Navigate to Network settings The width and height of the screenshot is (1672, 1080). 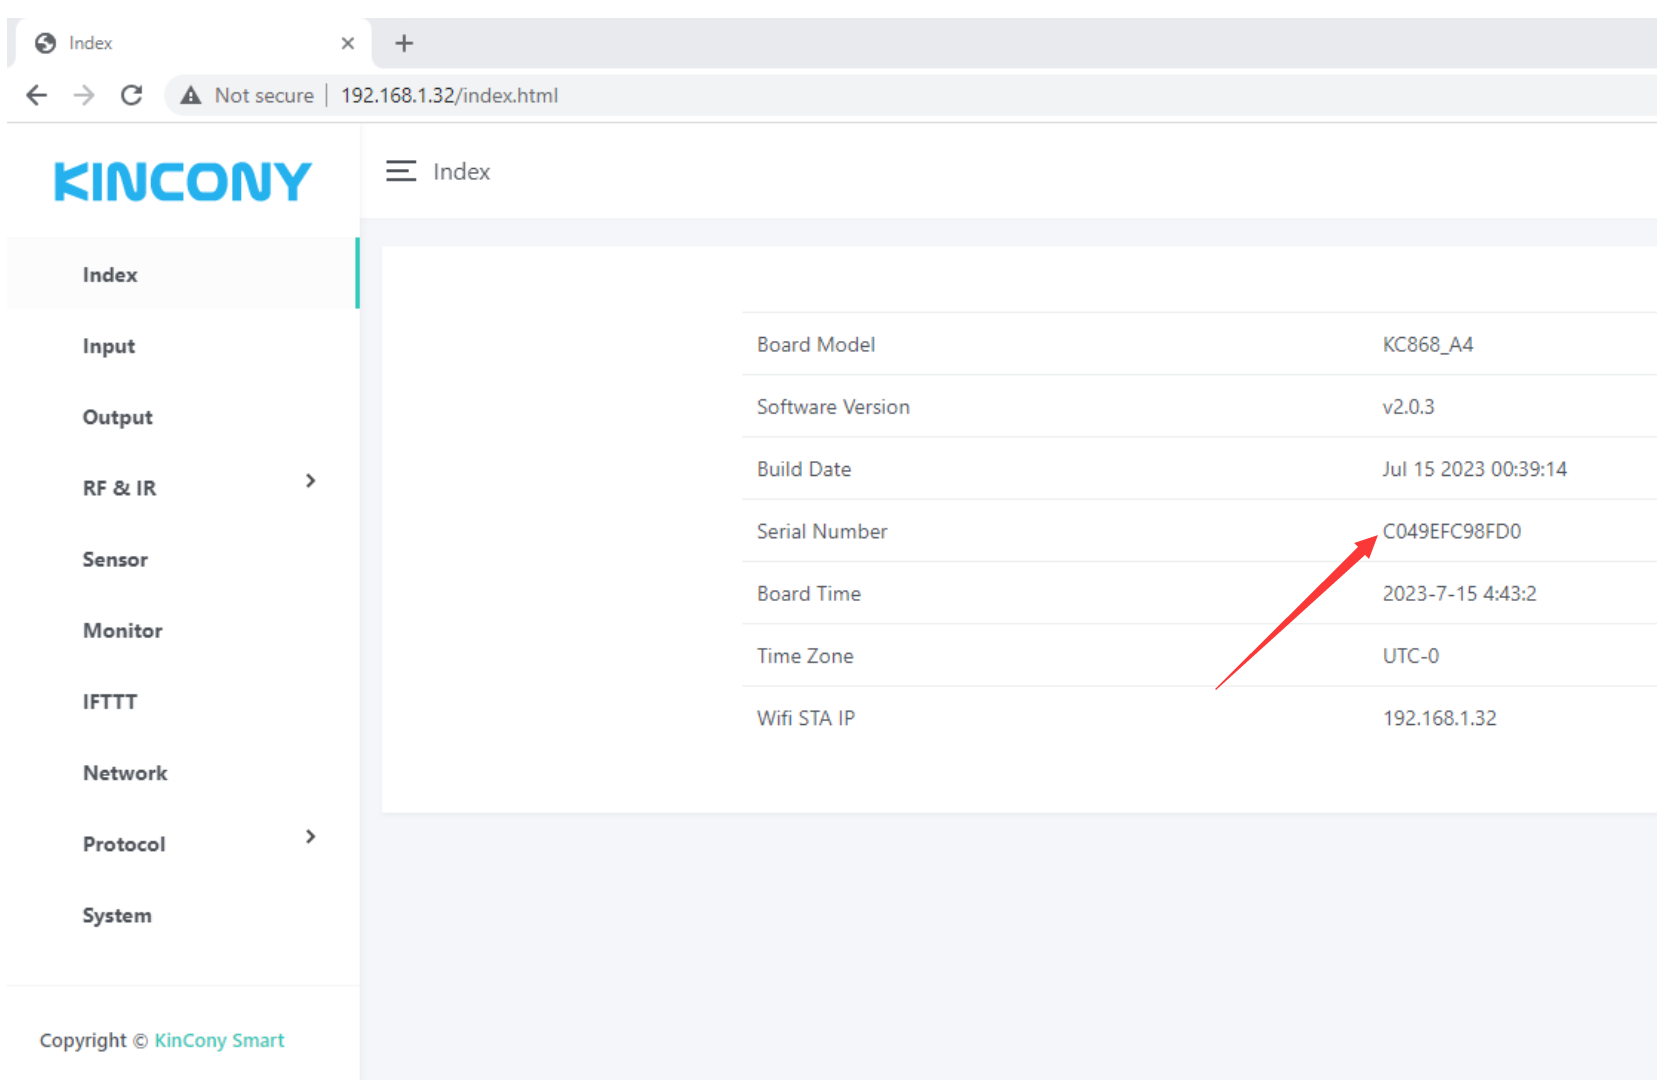pyautogui.click(x=125, y=773)
